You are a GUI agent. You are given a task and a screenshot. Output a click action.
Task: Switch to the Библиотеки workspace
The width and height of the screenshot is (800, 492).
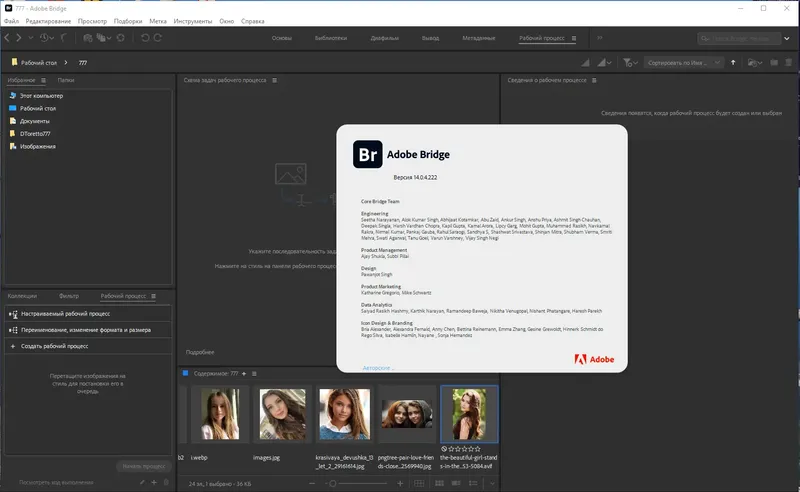(x=331, y=38)
